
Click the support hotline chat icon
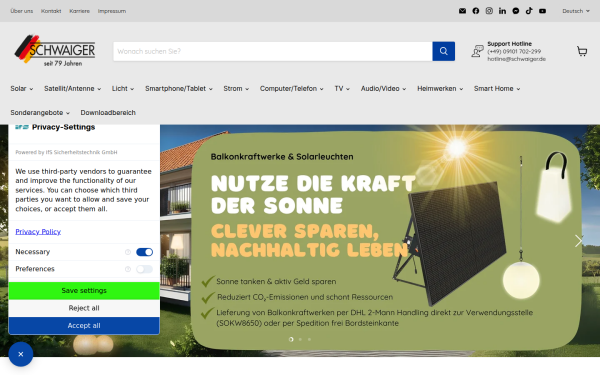pos(478,51)
